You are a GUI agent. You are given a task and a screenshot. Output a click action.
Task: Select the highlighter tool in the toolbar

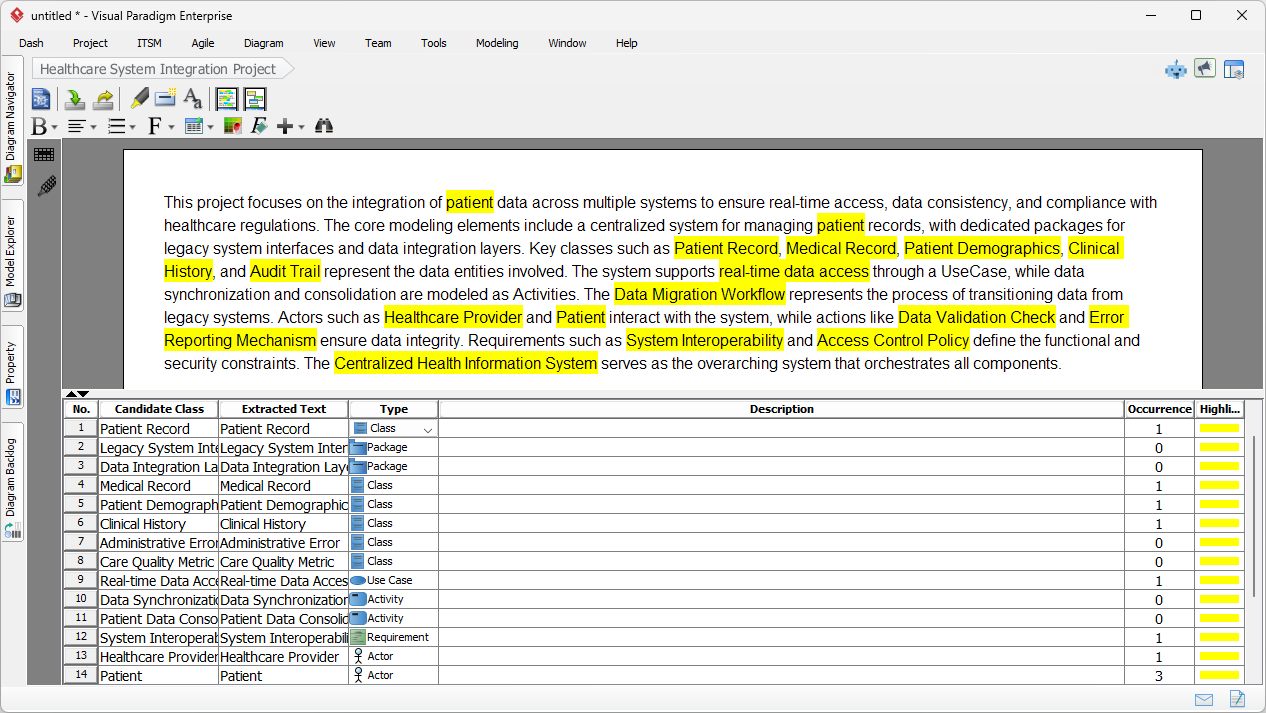tap(139, 98)
